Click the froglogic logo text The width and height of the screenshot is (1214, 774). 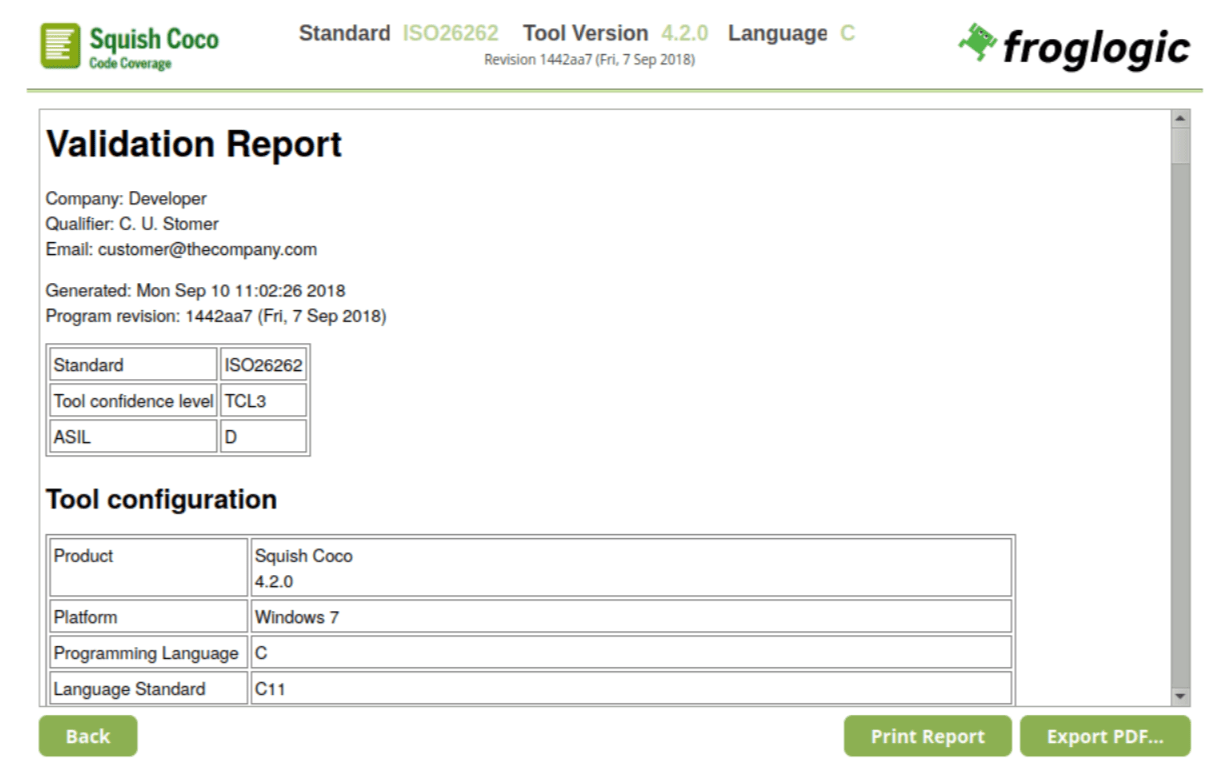click(1096, 47)
